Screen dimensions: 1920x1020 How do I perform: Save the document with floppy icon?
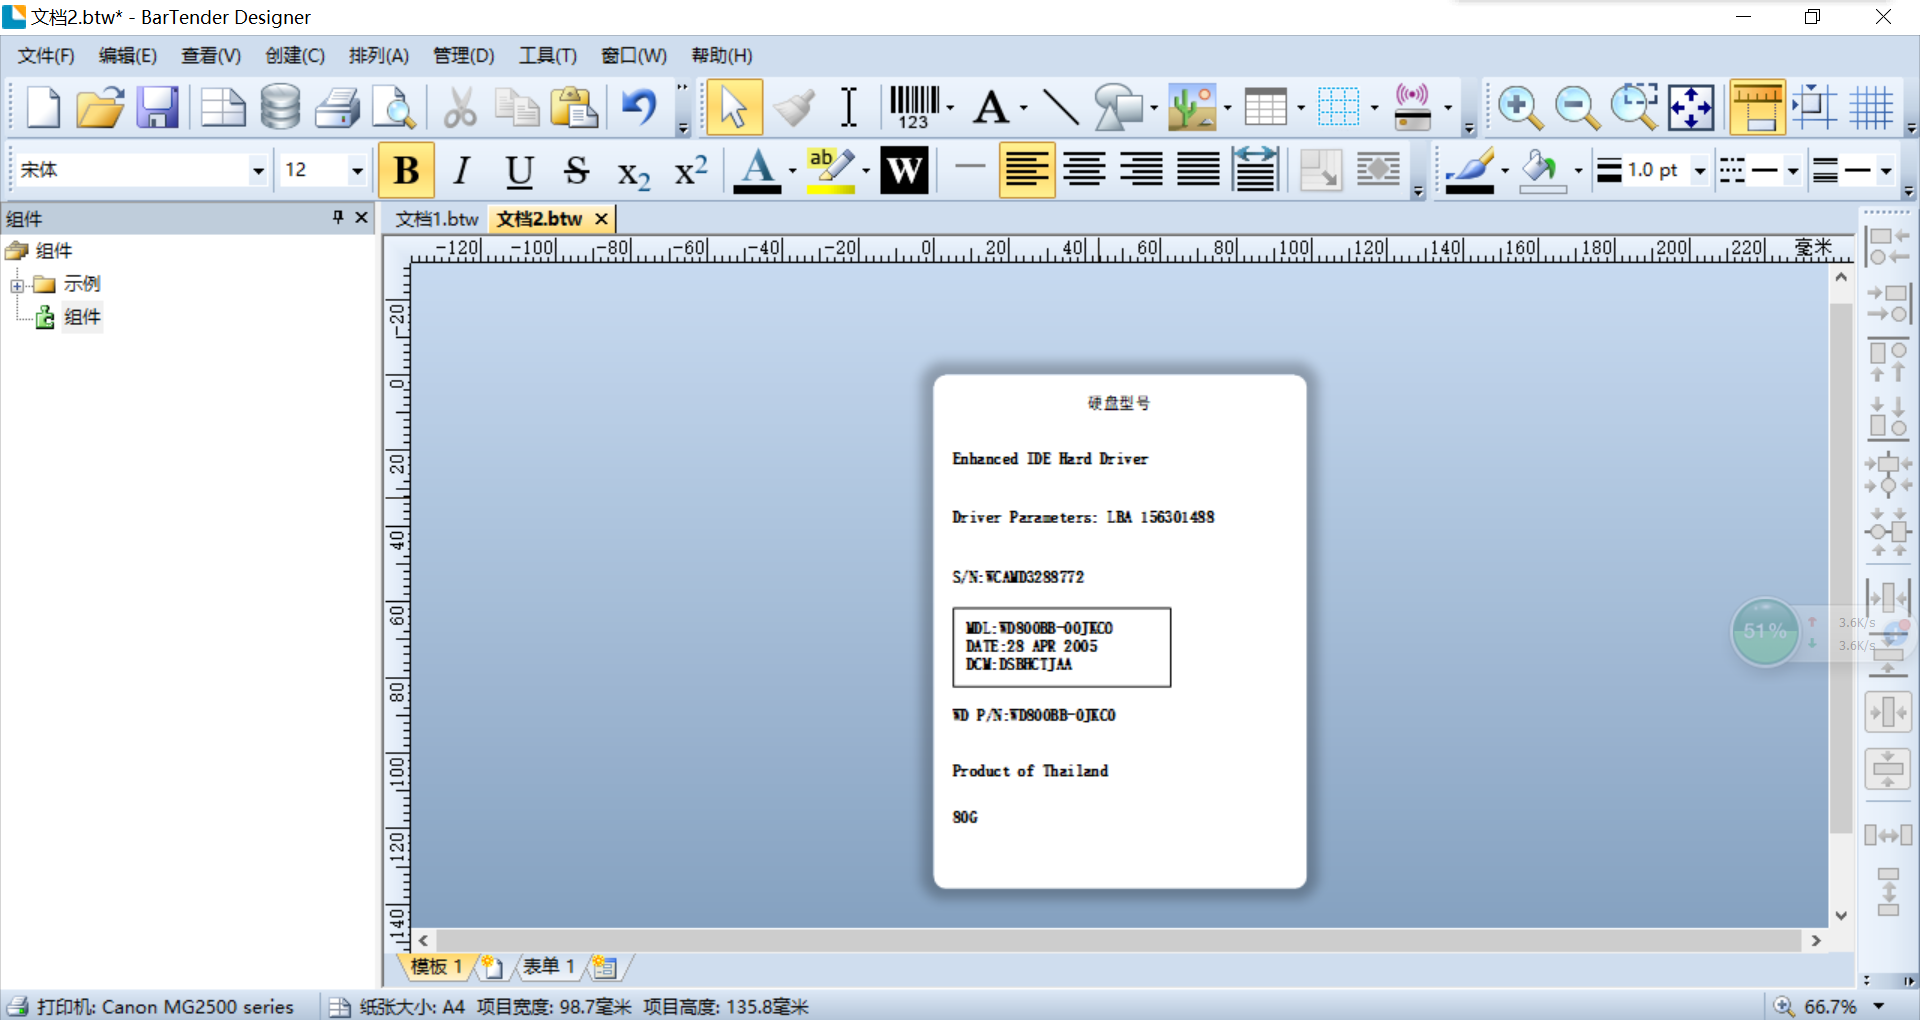(x=157, y=108)
